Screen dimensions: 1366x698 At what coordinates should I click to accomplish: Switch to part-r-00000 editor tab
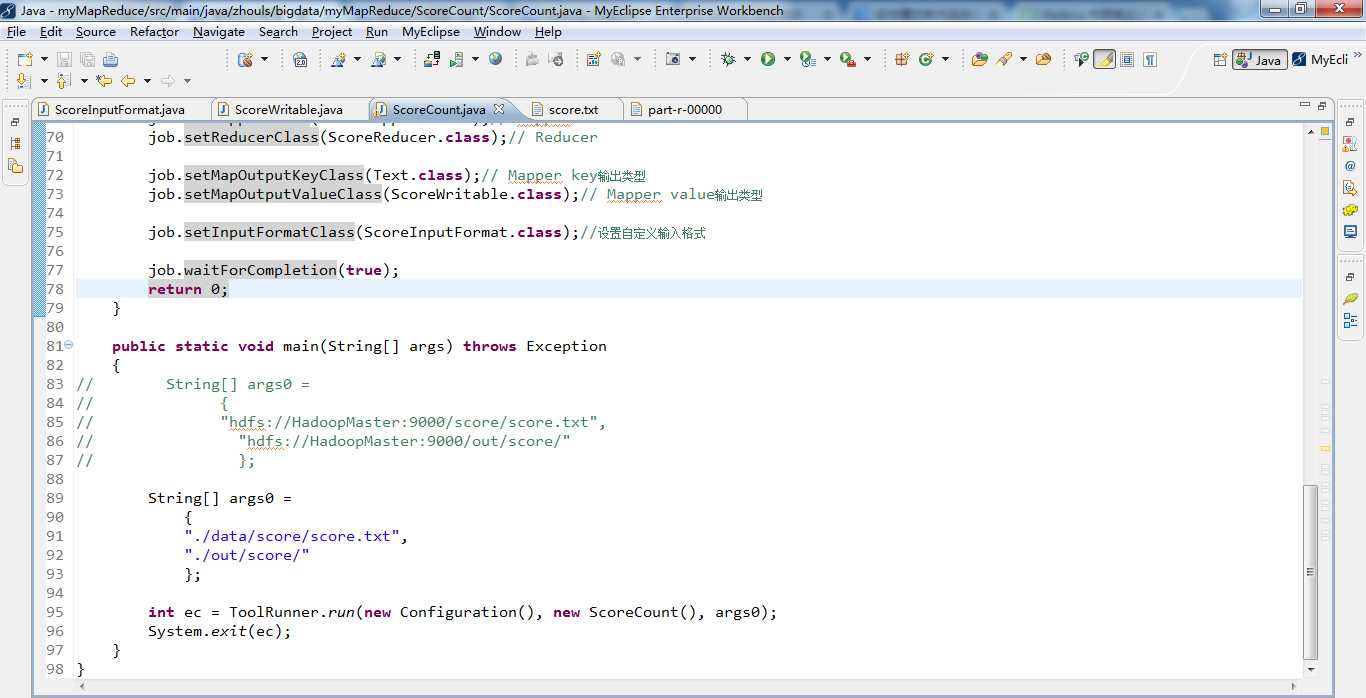(684, 109)
